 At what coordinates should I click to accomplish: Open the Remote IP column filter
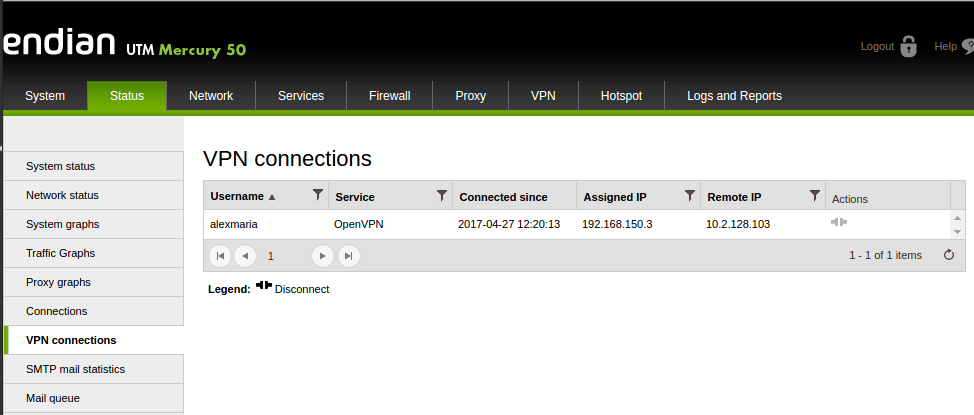point(815,195)
